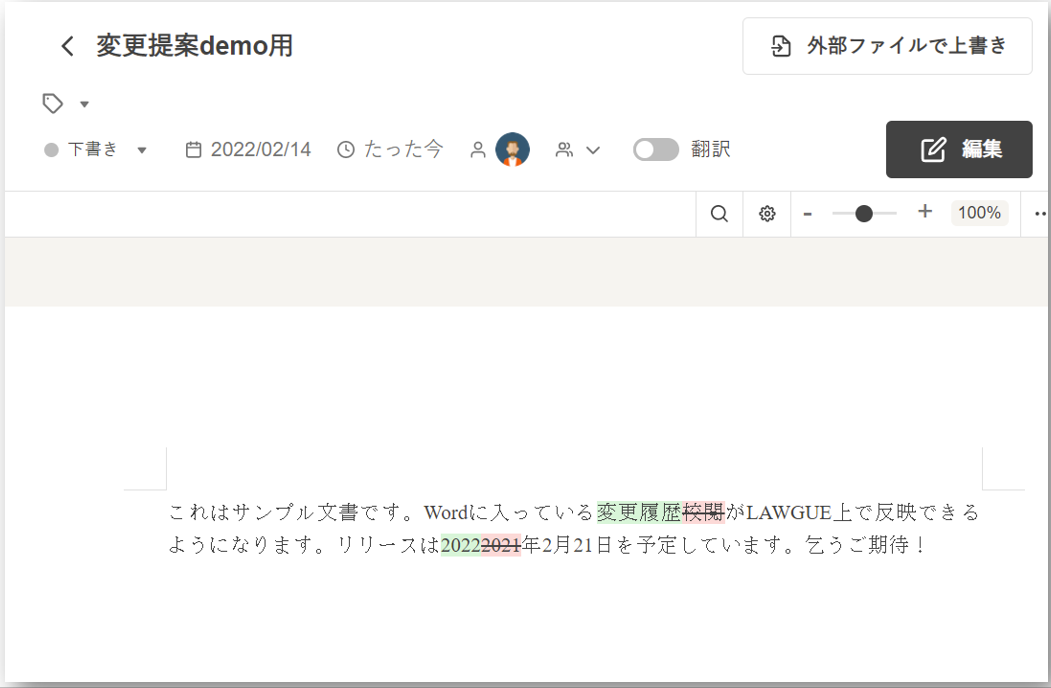Toggle the 翻訳 translation switch

656,150
